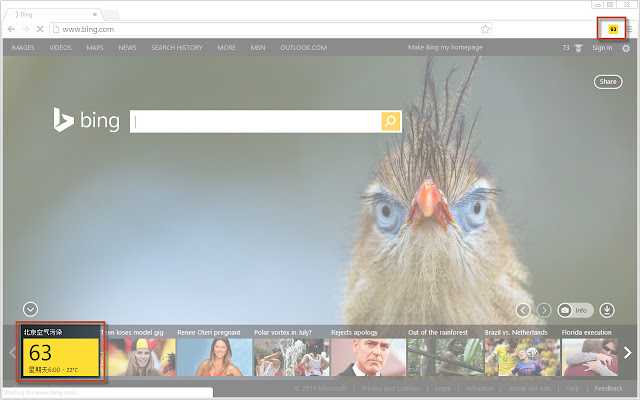Open the Advertise footer link
Viewport: 640px width, 400px height.
coord(479,389)
